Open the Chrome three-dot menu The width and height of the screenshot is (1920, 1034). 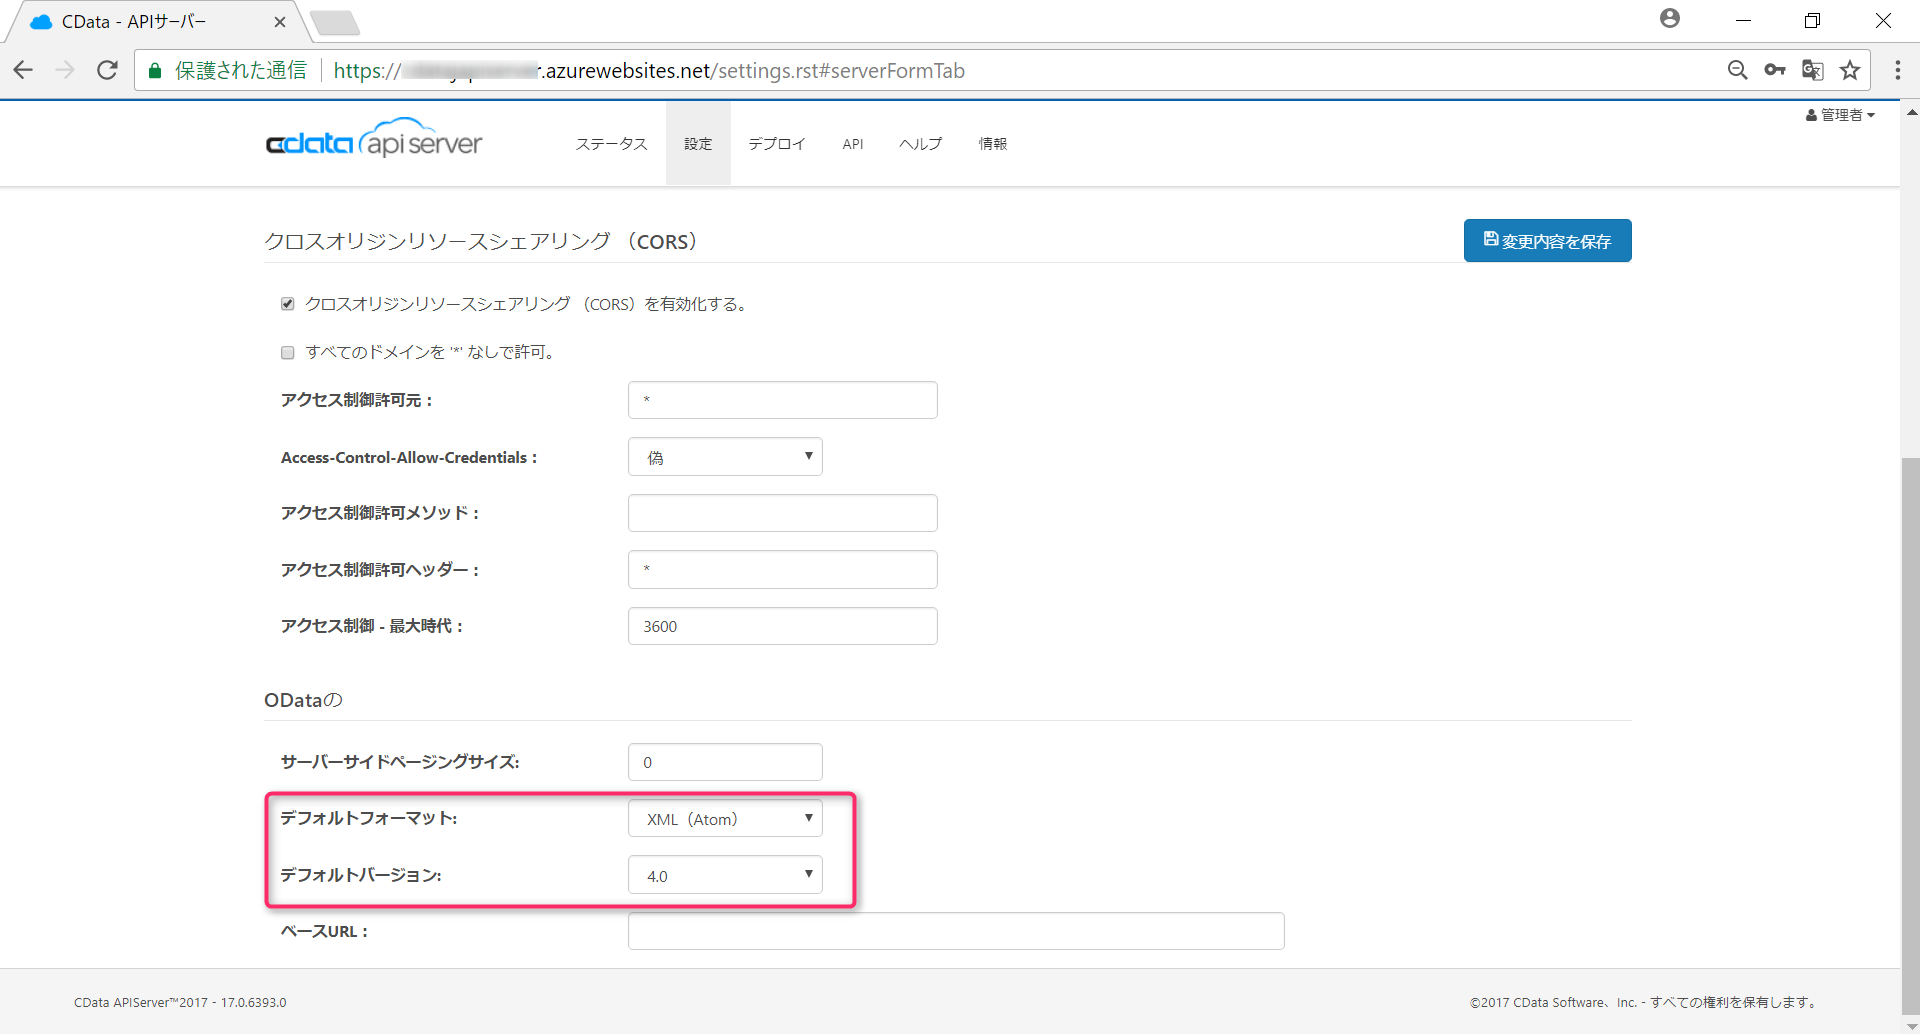[1898, 70]
